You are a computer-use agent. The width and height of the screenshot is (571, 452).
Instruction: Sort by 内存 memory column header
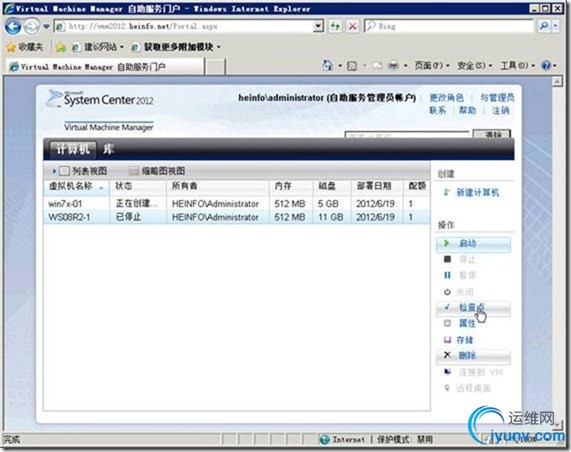(x=291, y=186)
